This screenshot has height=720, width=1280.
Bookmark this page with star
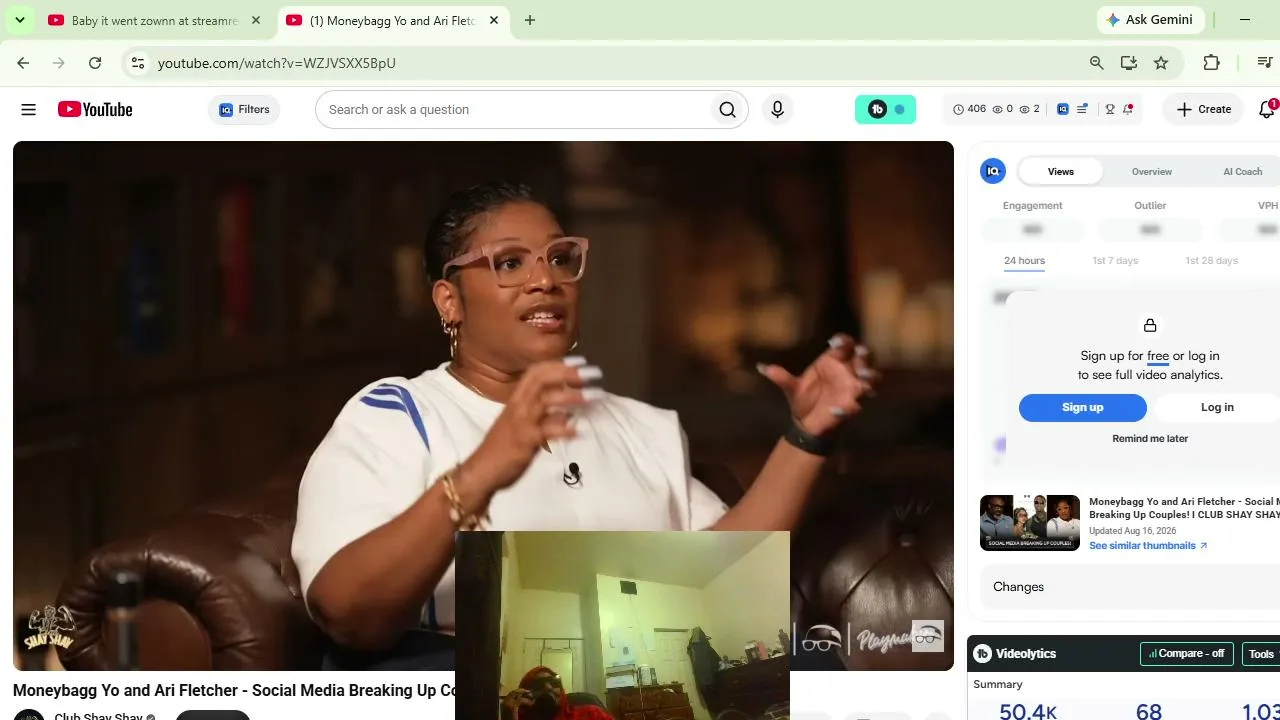point(1161,63)
